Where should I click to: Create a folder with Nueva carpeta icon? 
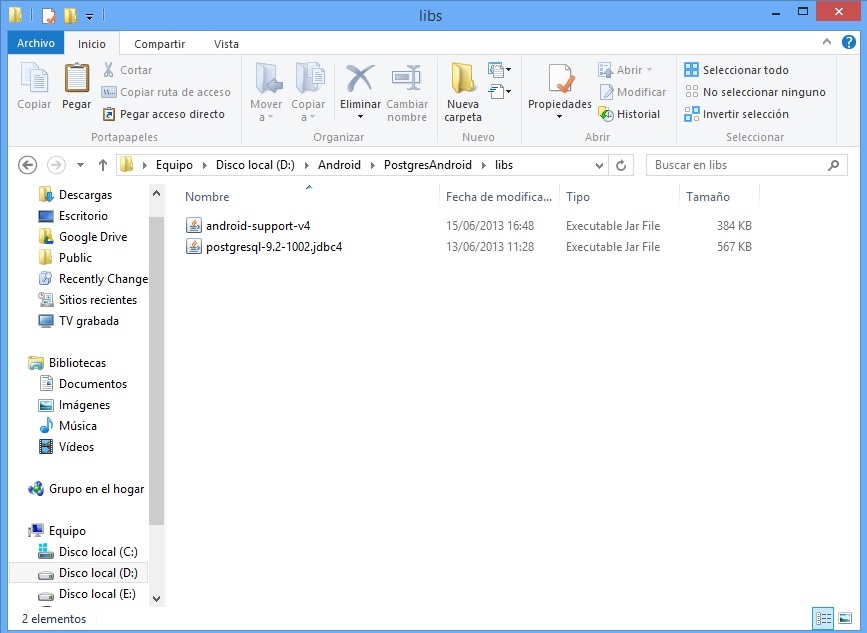pyautogui.click(x=463, y=80)
